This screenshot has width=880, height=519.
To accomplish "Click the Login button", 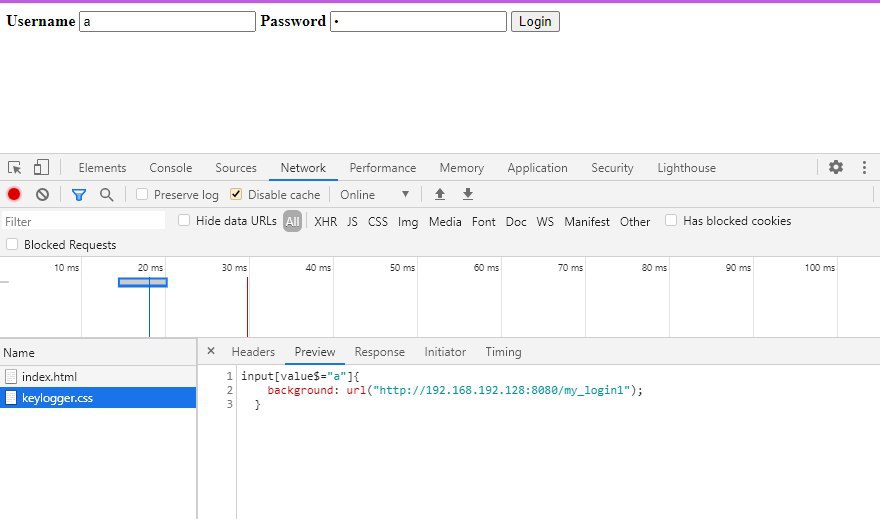I will [x=535, y=21].
